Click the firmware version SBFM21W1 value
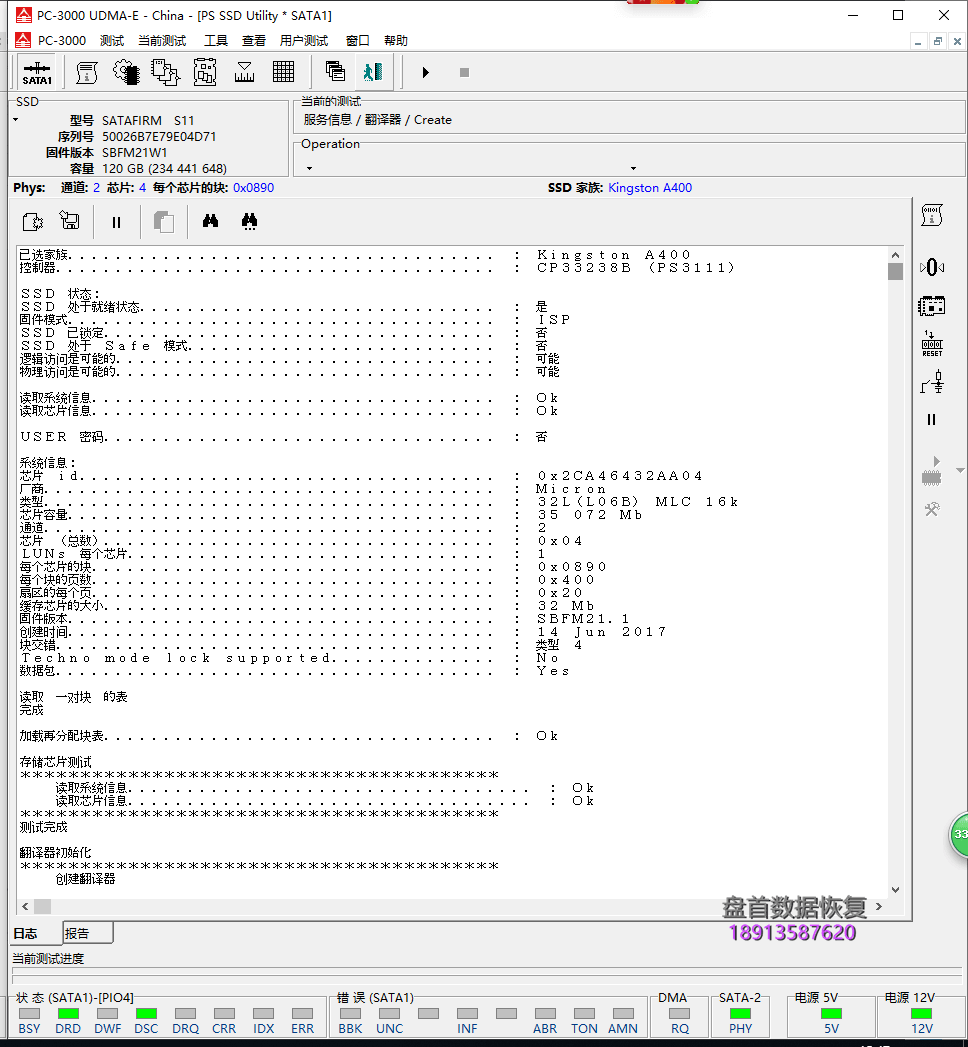Image resolution: width=968 pixels, height=1047 pixels. pyautogui.click(x=135, y=152)
